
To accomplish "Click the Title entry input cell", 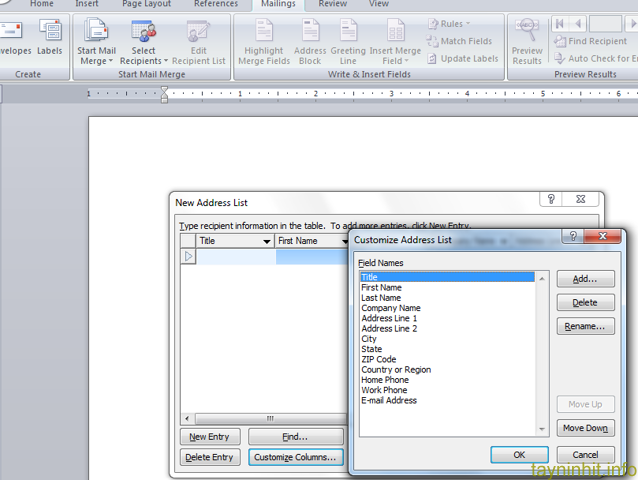I will (236, 257).
